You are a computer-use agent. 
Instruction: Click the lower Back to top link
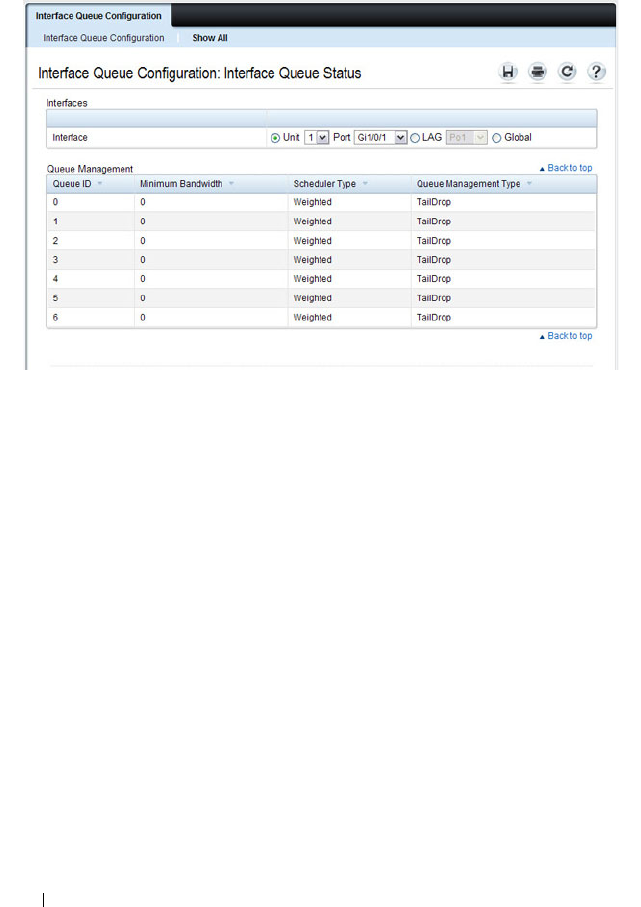566,335
